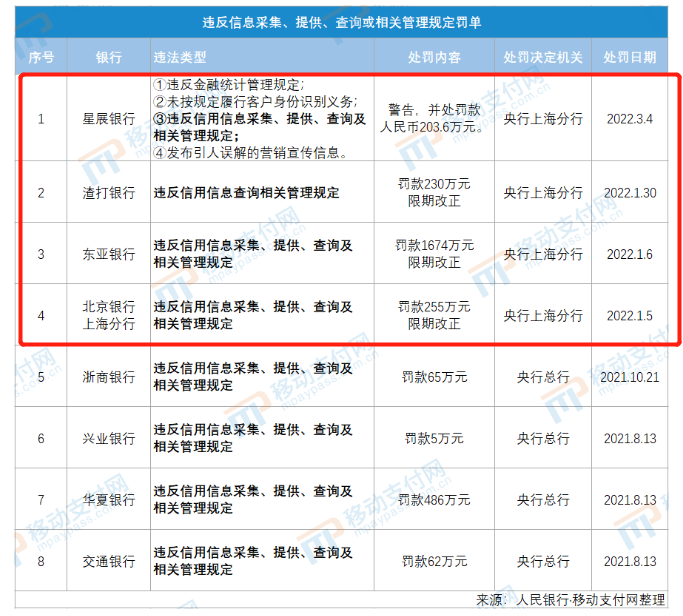
Task: Click the penalty 罚款486万元
Action: point(434,500)
